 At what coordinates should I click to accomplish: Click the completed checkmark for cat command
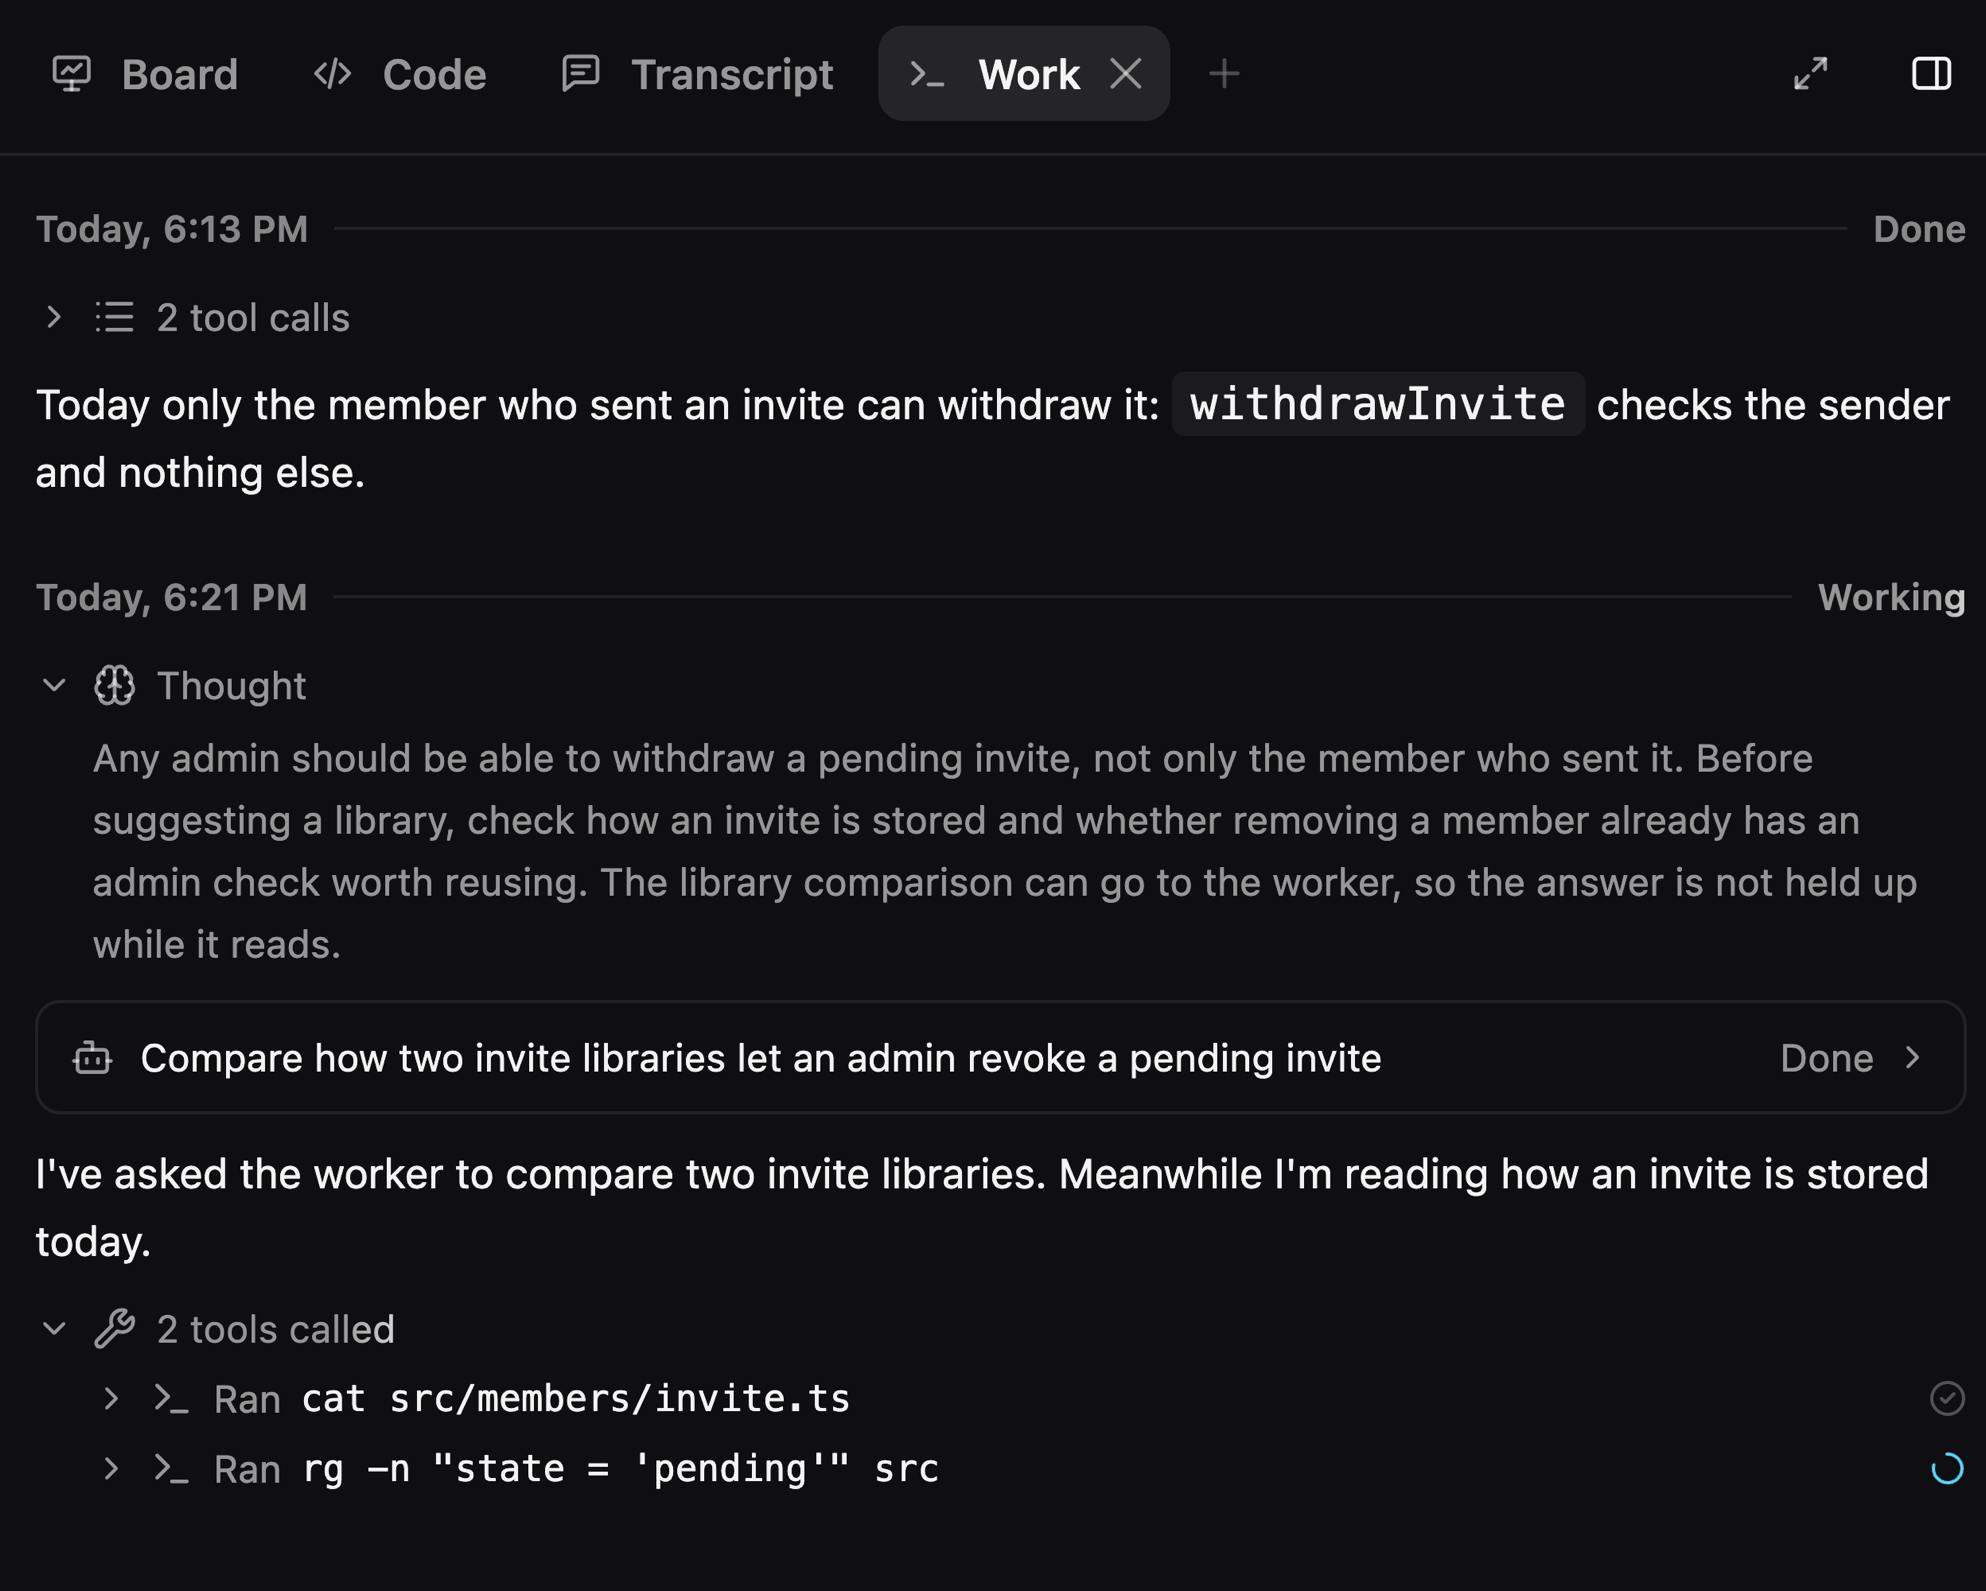(x=1947, y=1399)
